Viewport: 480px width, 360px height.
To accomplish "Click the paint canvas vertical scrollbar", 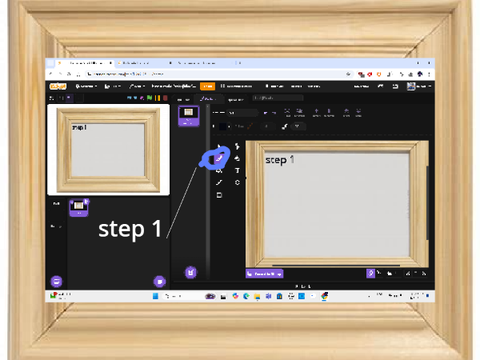I will pos(428,202).
